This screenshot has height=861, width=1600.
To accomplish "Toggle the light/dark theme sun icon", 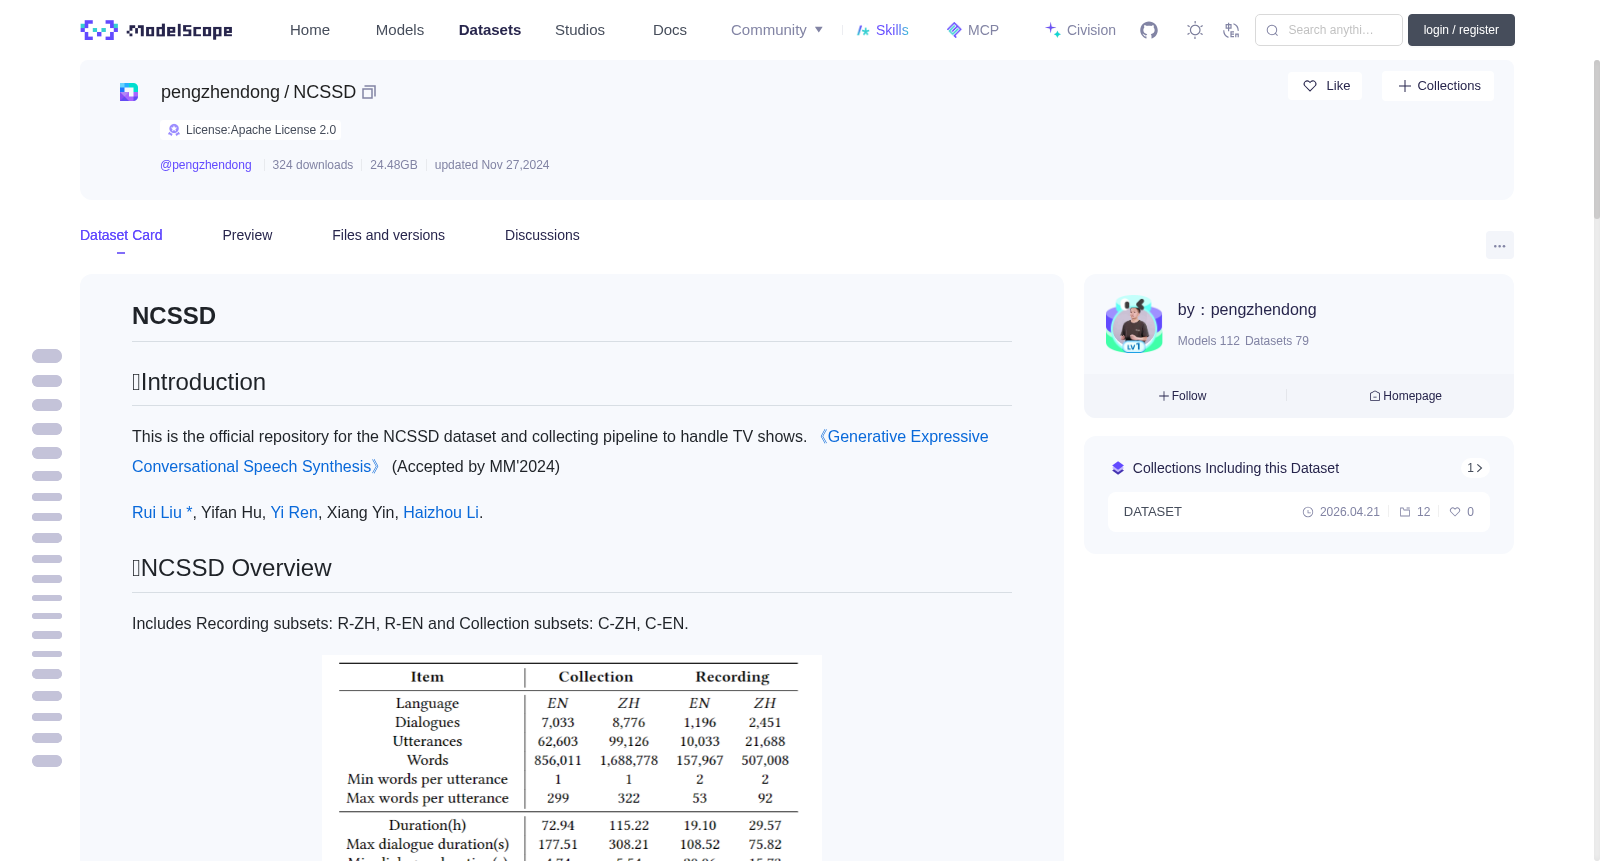I will 1195,30.
